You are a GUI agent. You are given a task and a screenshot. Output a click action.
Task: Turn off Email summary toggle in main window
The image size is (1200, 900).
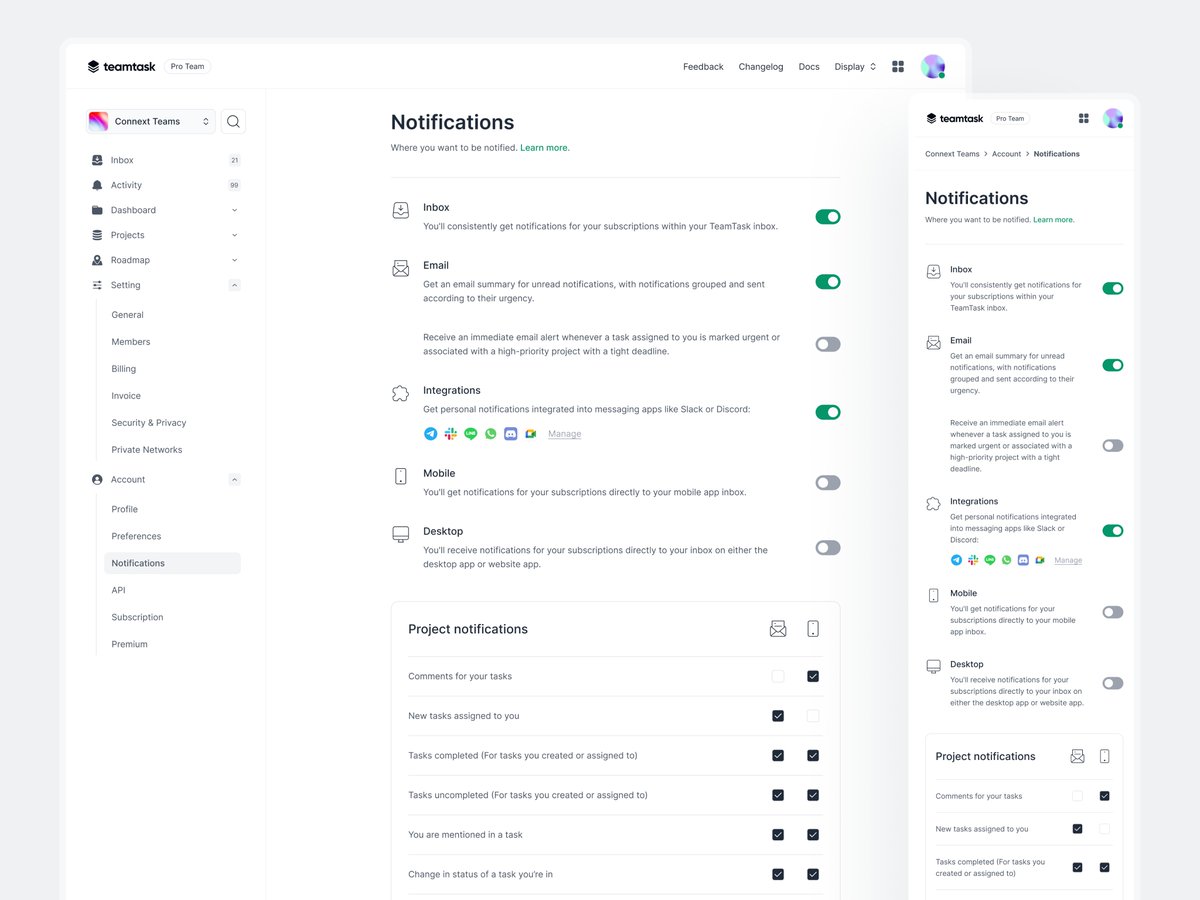(828, 282)
